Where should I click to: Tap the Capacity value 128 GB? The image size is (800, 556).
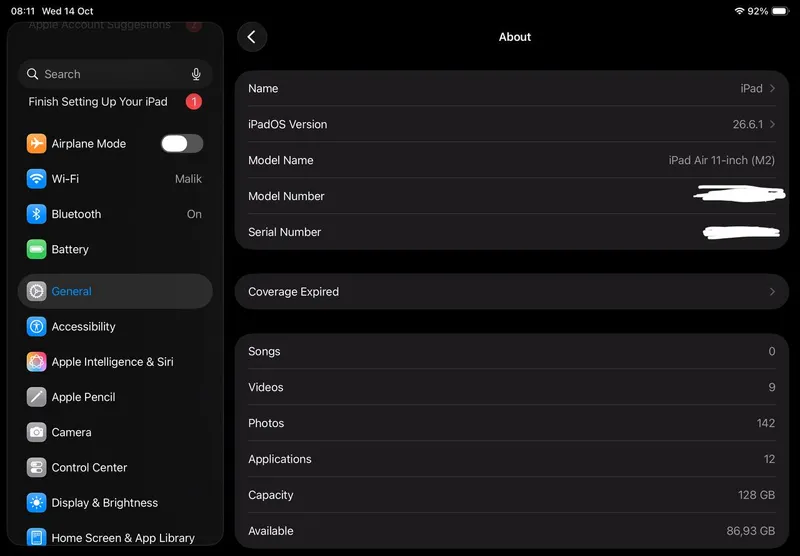point(757,495)
